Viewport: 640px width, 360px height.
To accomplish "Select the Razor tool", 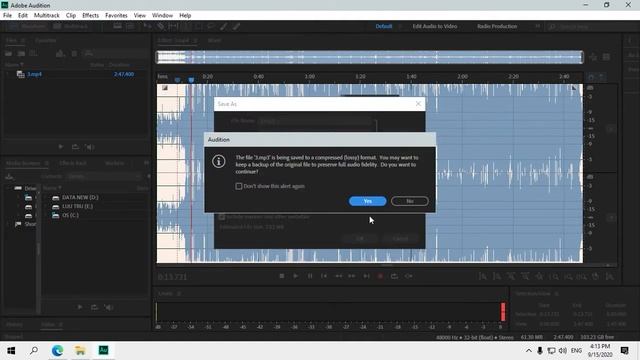I will pos(160,26).
